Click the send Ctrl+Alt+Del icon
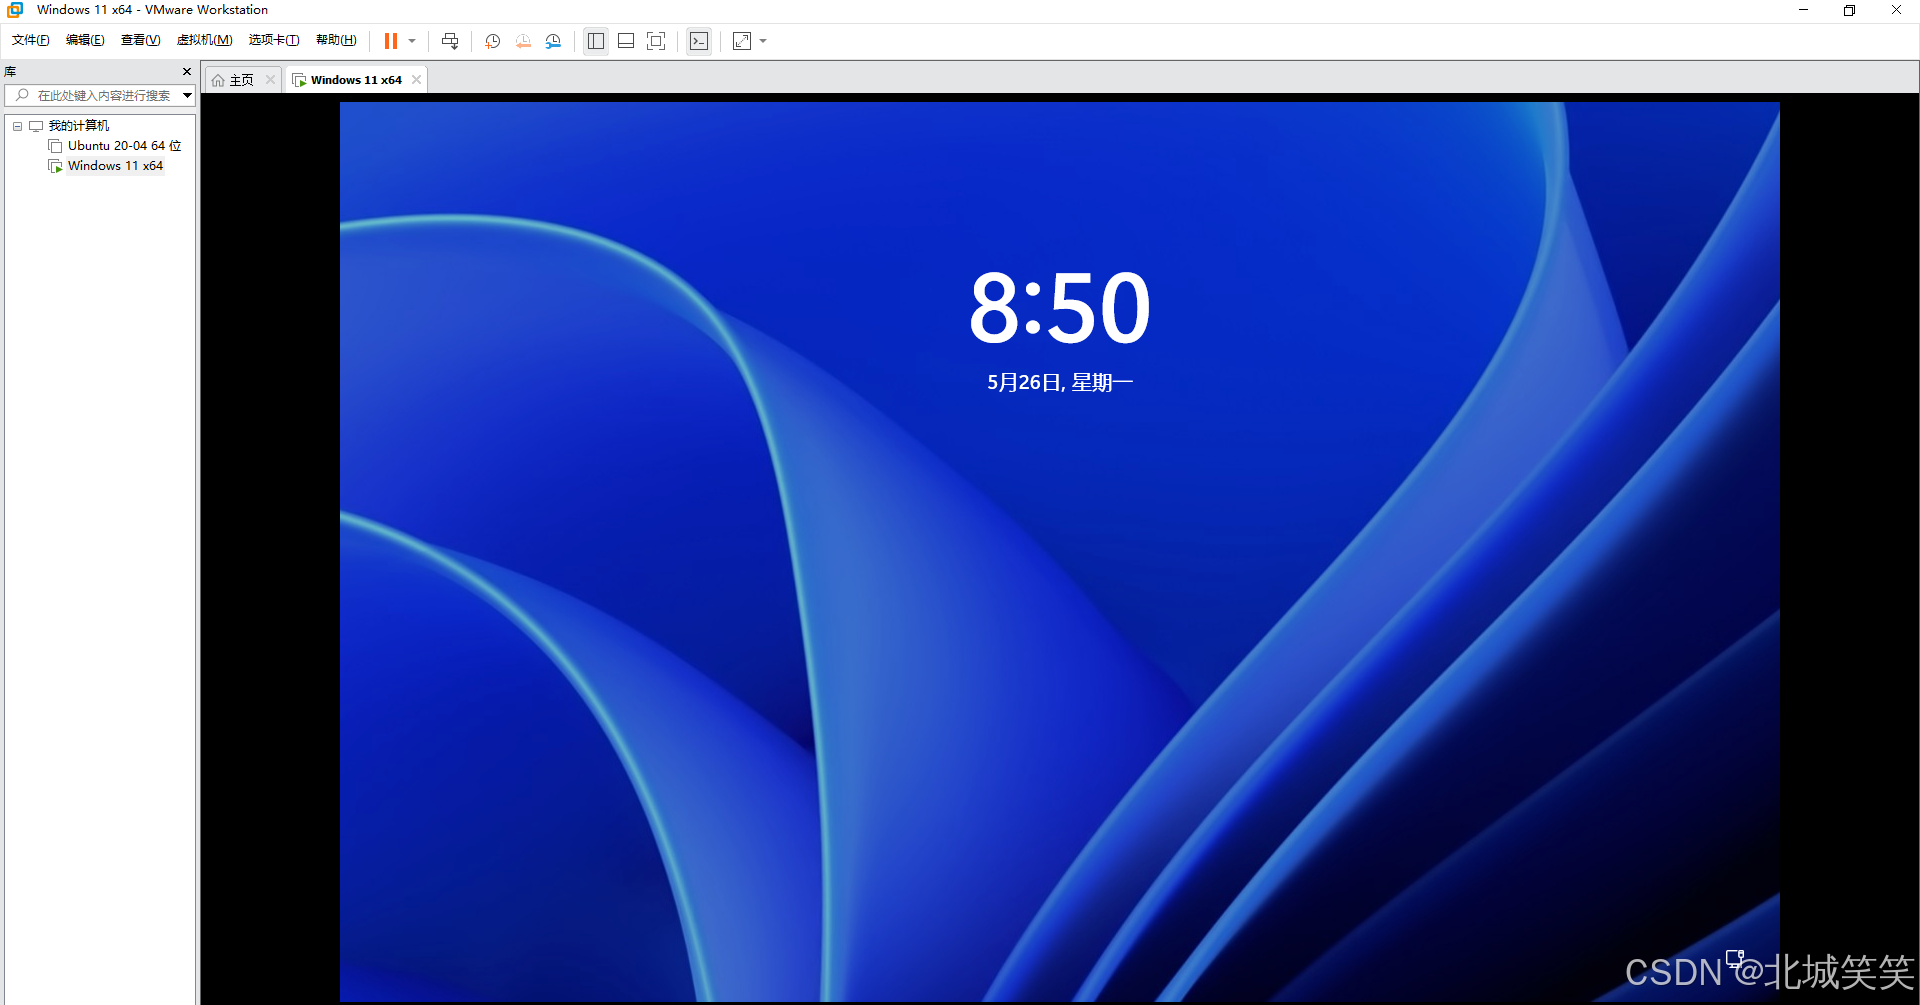The image size is (1920, 1005). pyautogui.click(x=450, y=41)
